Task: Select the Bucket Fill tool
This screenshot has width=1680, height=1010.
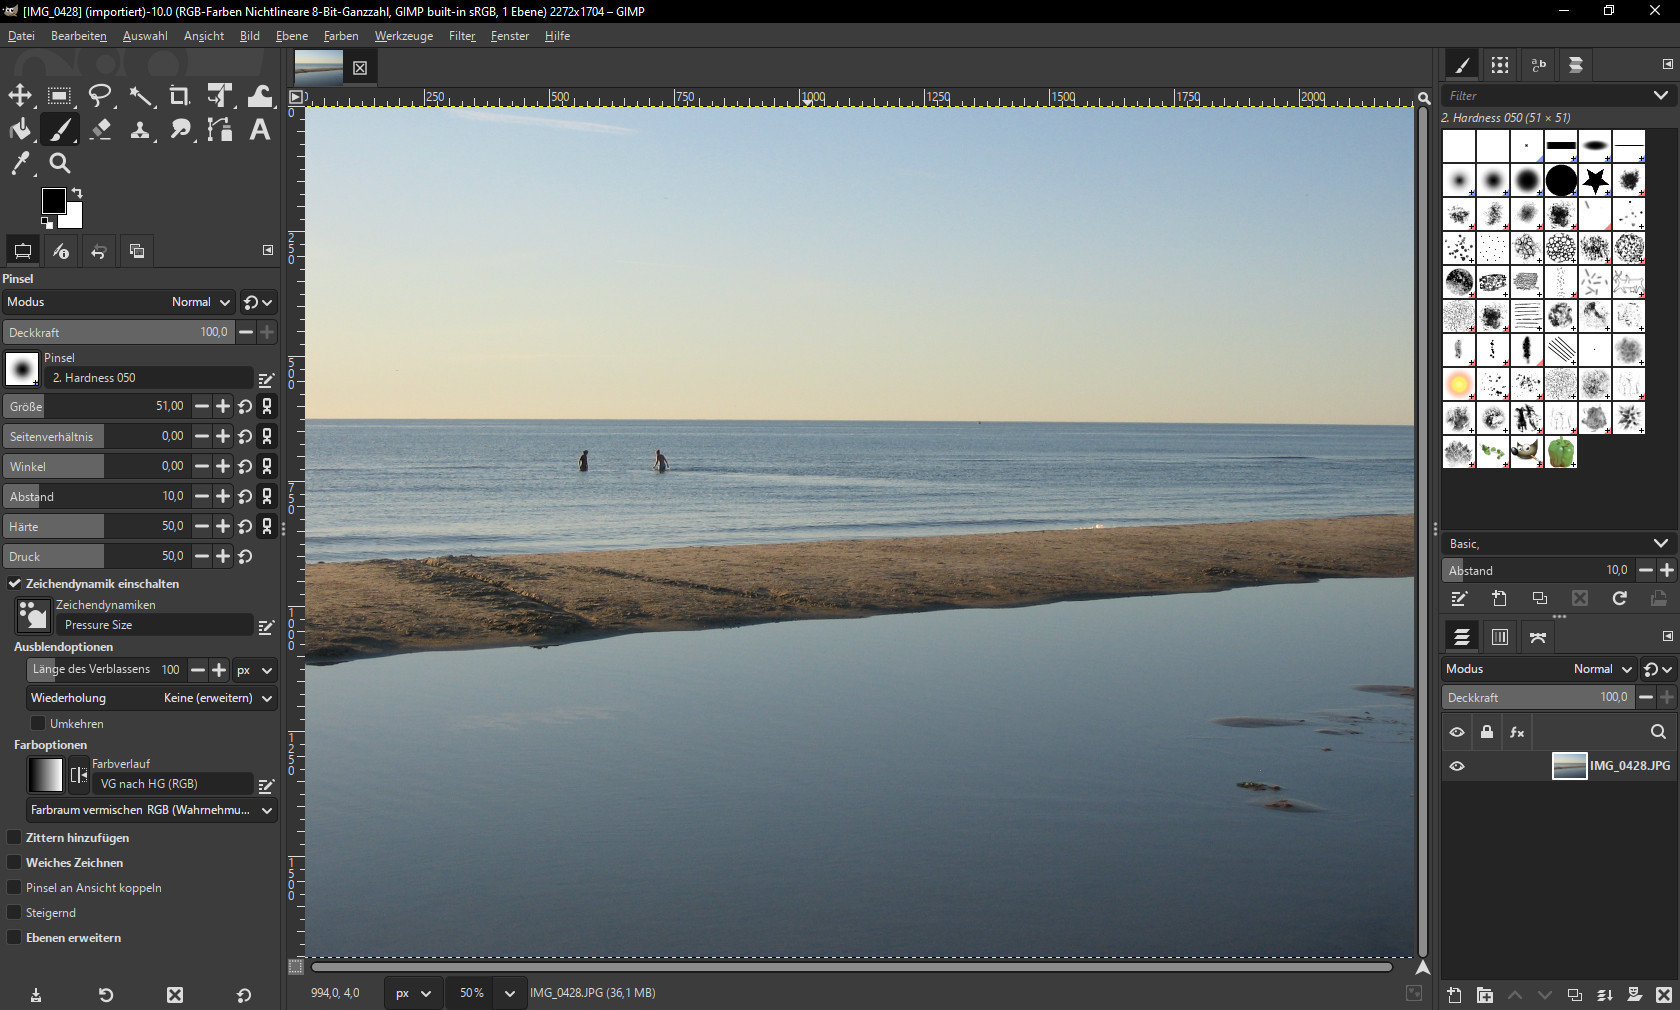Action: point(20,130)
